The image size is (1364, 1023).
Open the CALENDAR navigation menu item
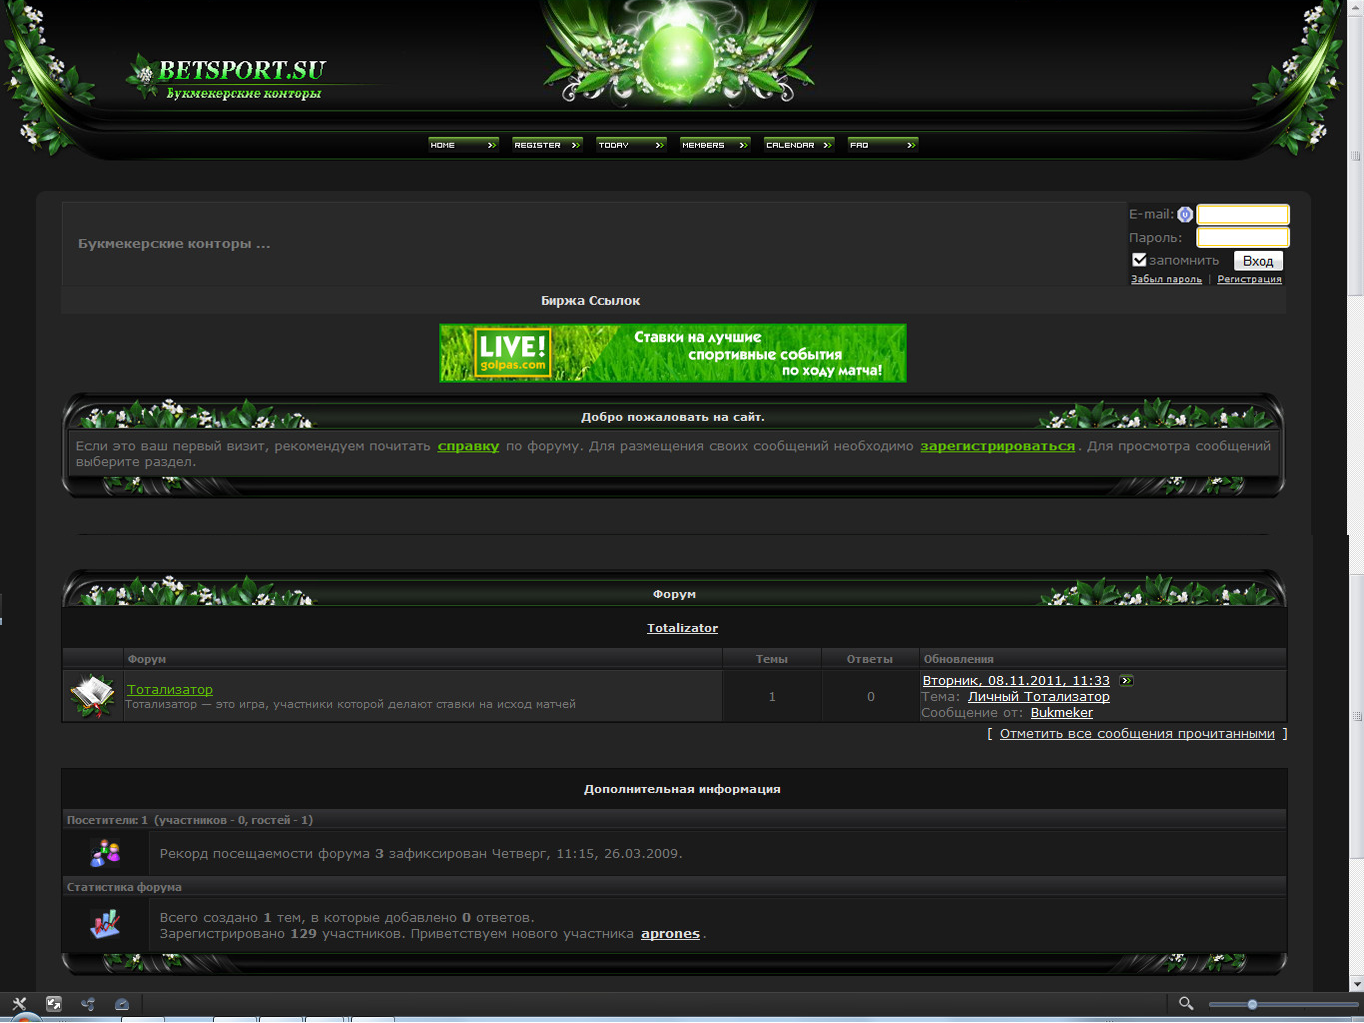click(799, 145)
